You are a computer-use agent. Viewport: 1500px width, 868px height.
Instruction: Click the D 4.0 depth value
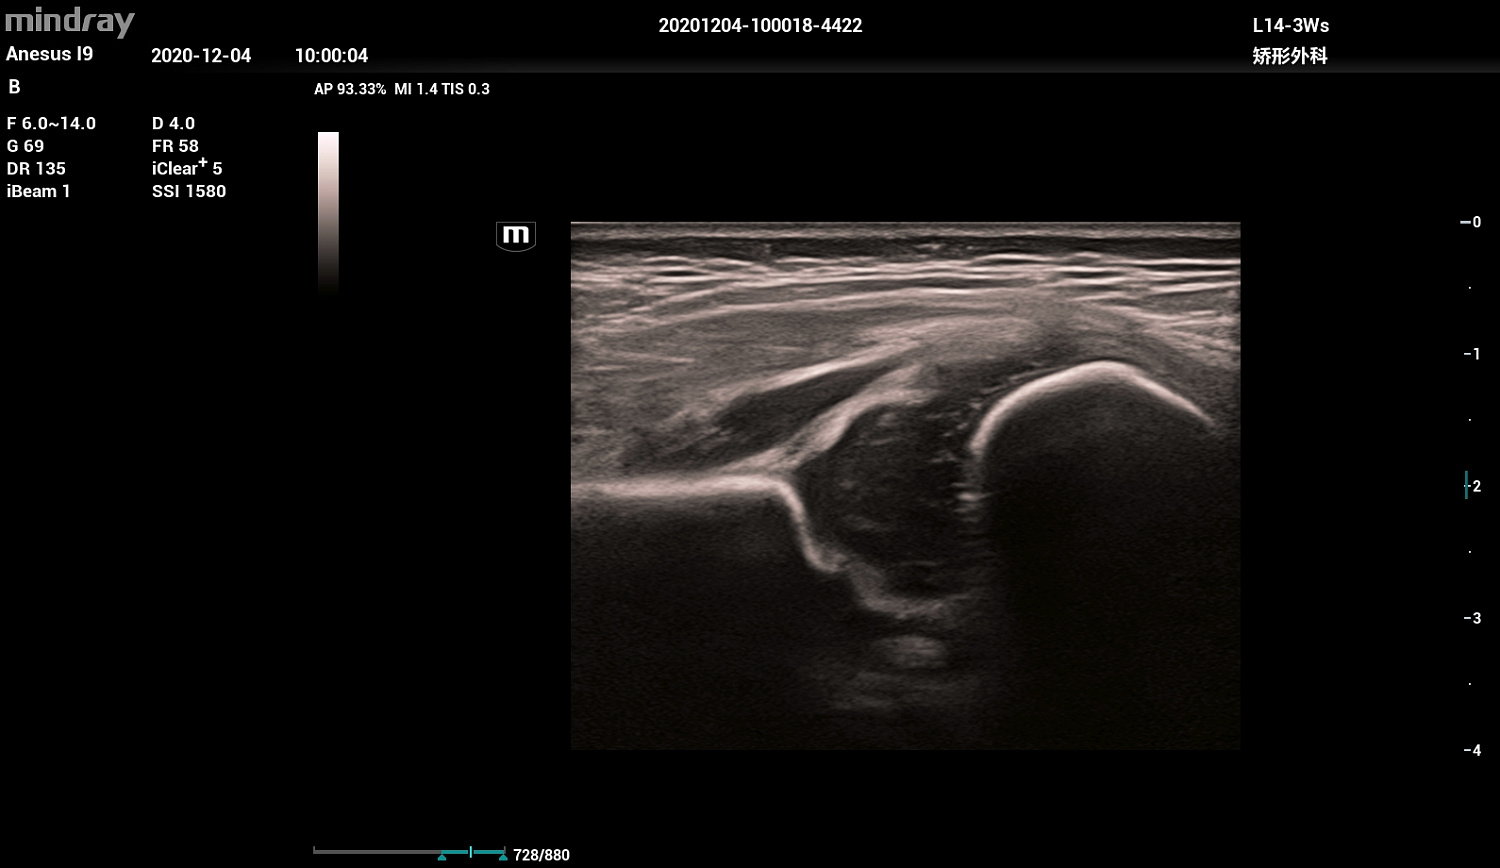point(173,123)
